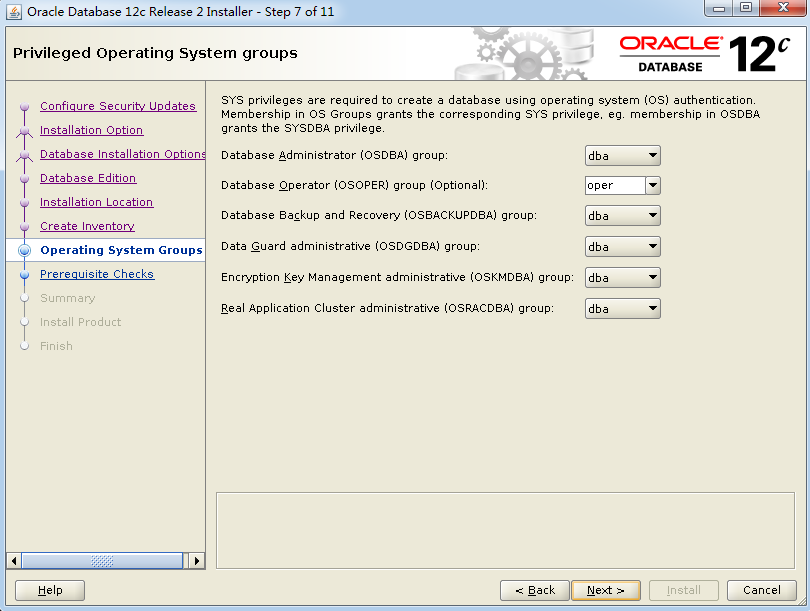Viewport: 810px width, 611px height.
Task: Go to Installation Location step
Action: coord(96,202)
